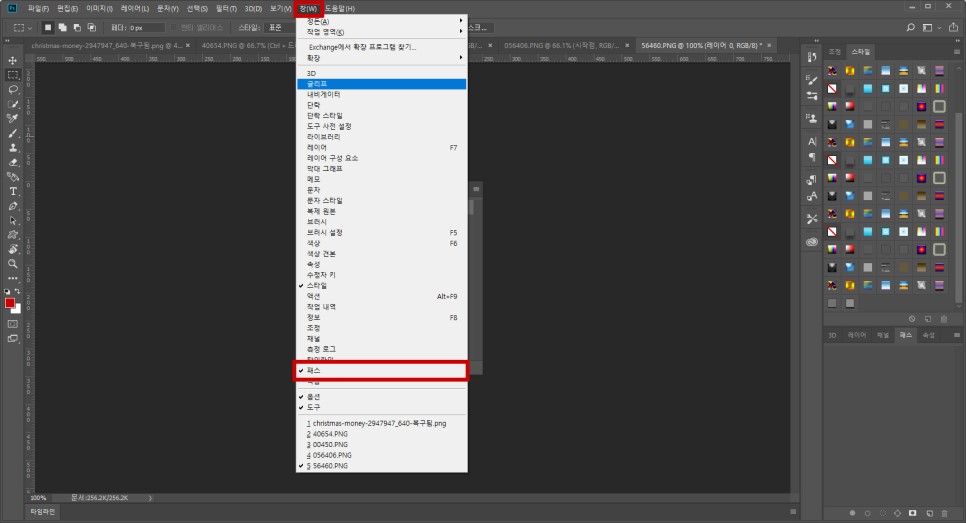
Task: Select the Quick Selection tool
Action: (x=12, y=104)
